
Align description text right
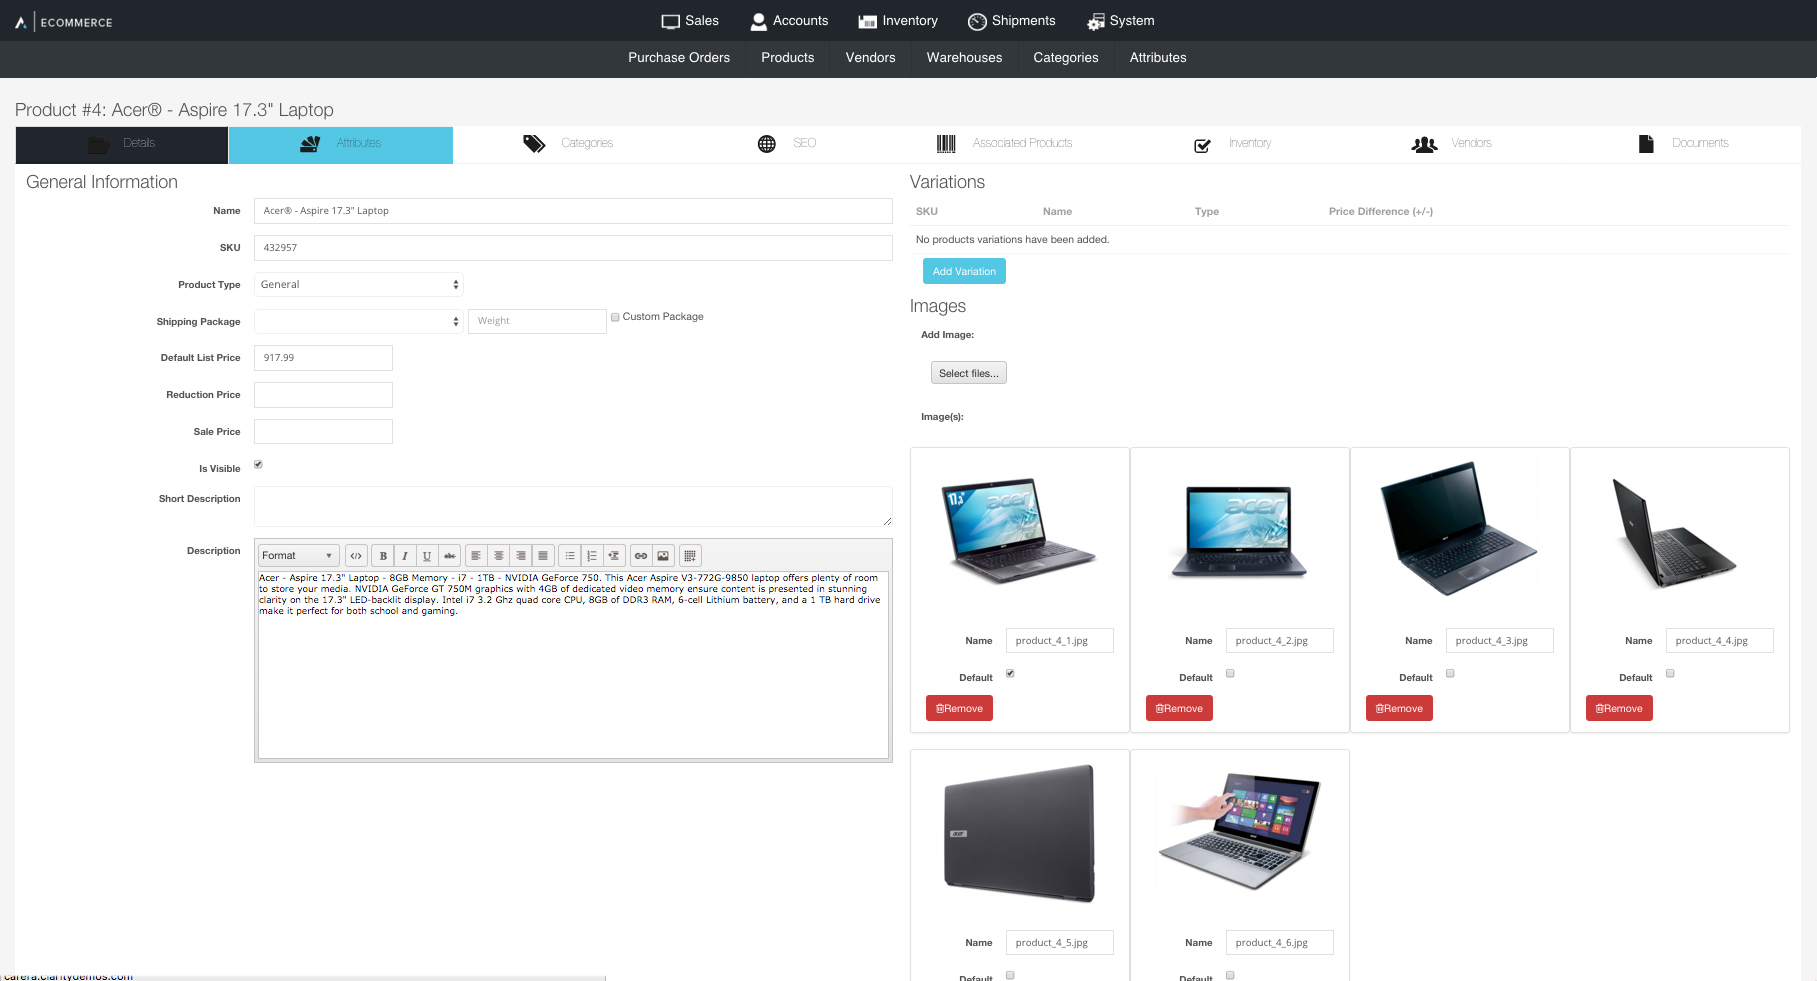point(521,556)
